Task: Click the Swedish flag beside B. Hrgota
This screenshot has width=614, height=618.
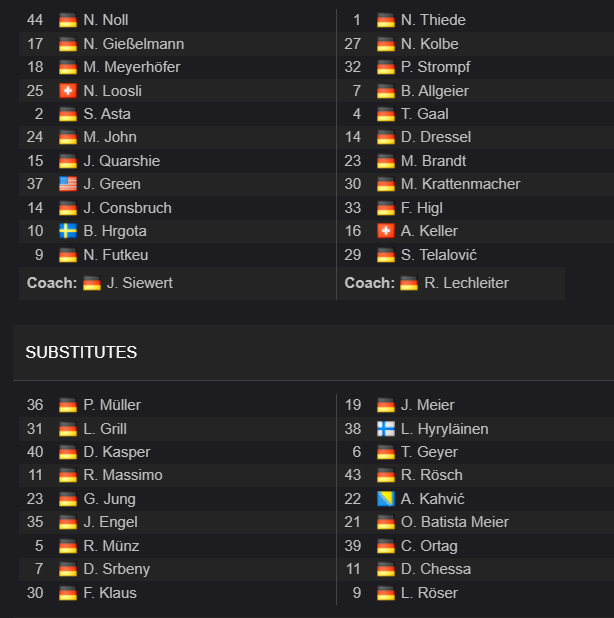Action: pyautogui.click(x=68, y=231)
